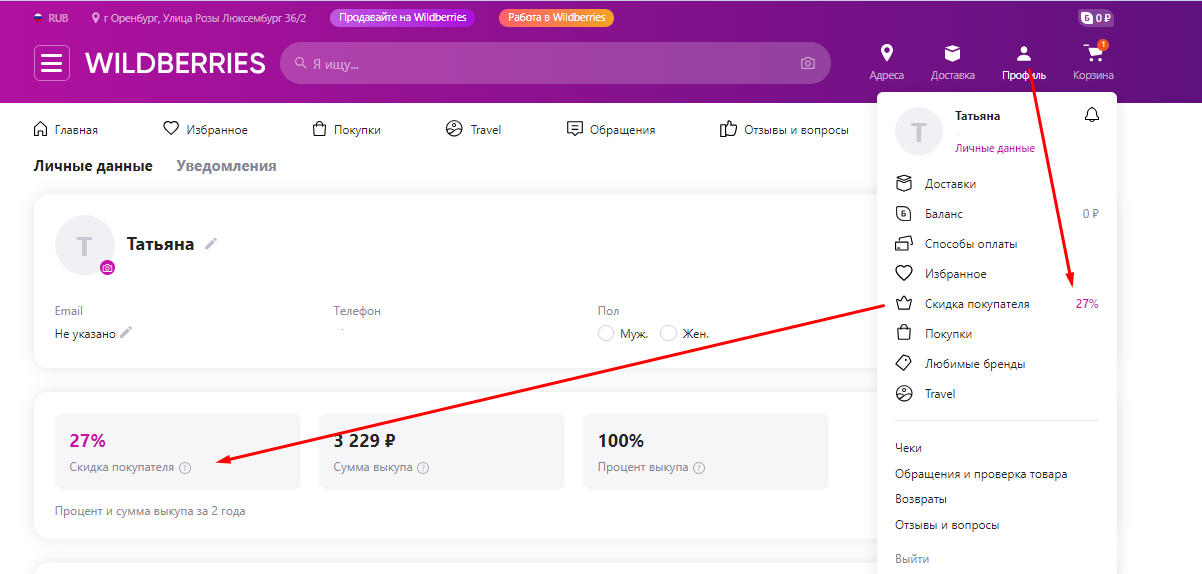1202x574 pixels.
Task: Click help icon next to Скидка покупателя
Action: tap(185, 467)
